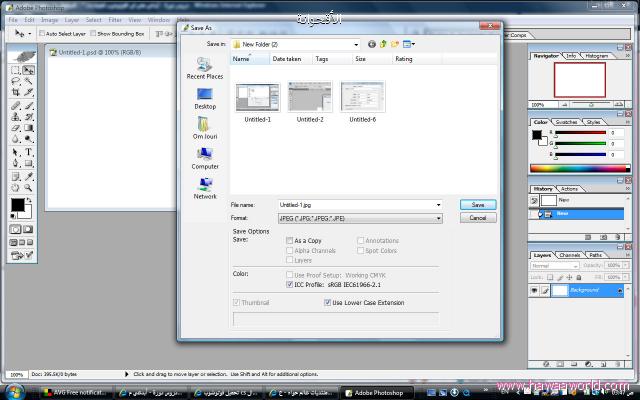The width and height of the screenshot is (640, 400).
Task: Go to Desktop in the places sidebar
Action: pos(204,96)
